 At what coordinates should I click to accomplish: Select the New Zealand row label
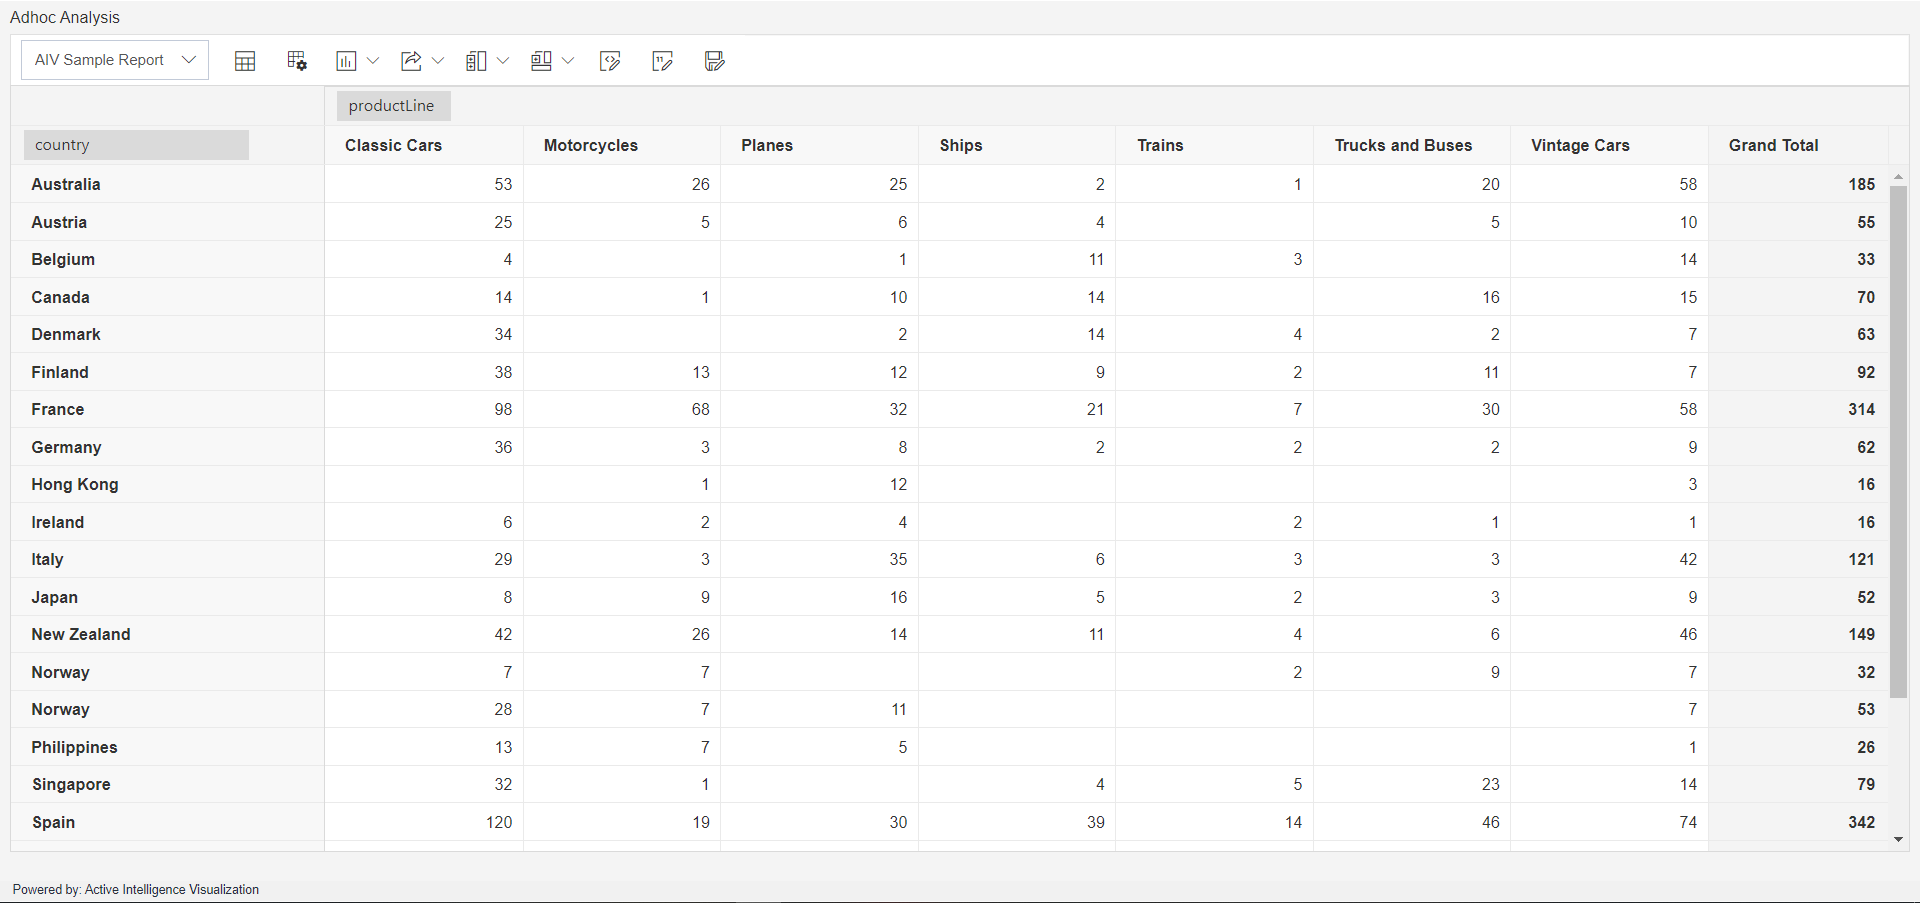pyautogui.click(x=81, y=635)
